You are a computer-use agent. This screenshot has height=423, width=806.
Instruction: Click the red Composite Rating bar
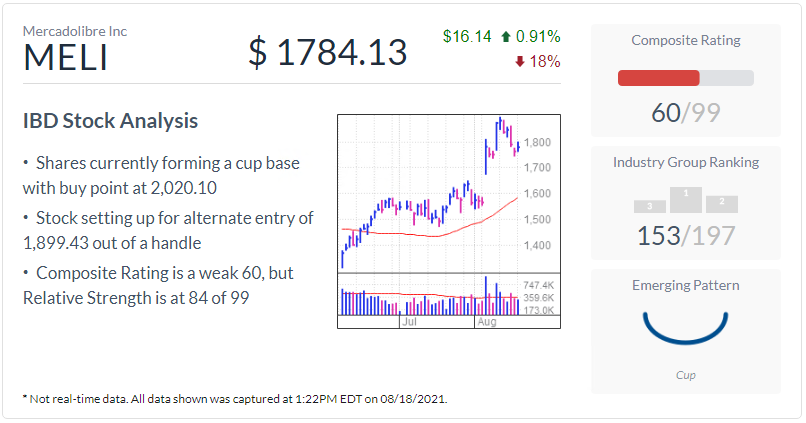pos(659,78)
